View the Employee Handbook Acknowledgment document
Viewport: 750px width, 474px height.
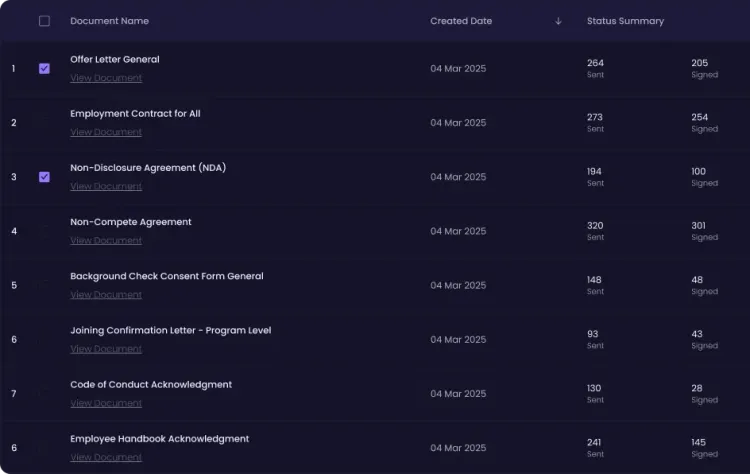[106, 457]
